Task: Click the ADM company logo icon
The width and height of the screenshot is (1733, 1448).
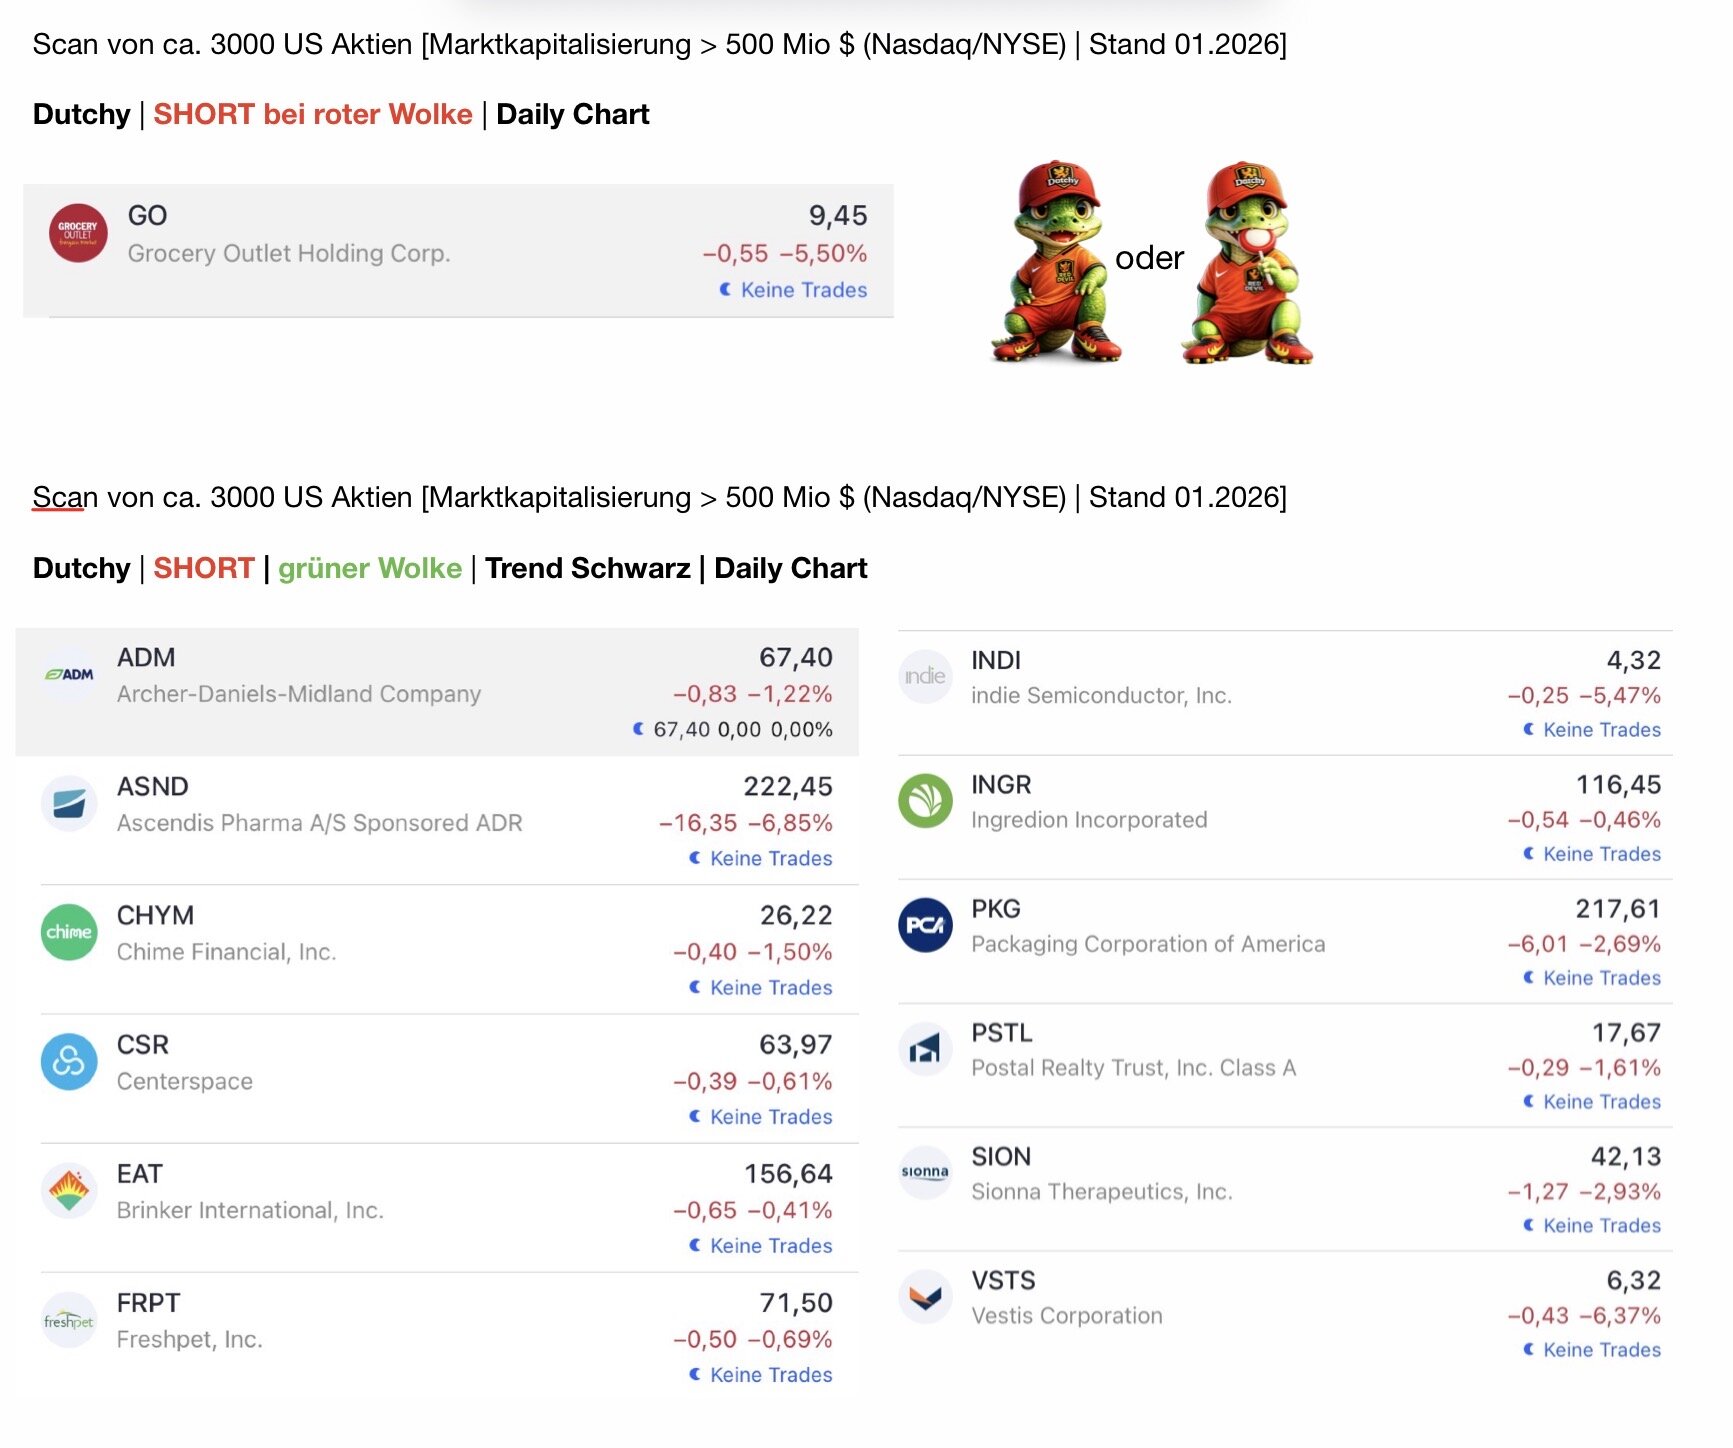Action: (69, 674)
